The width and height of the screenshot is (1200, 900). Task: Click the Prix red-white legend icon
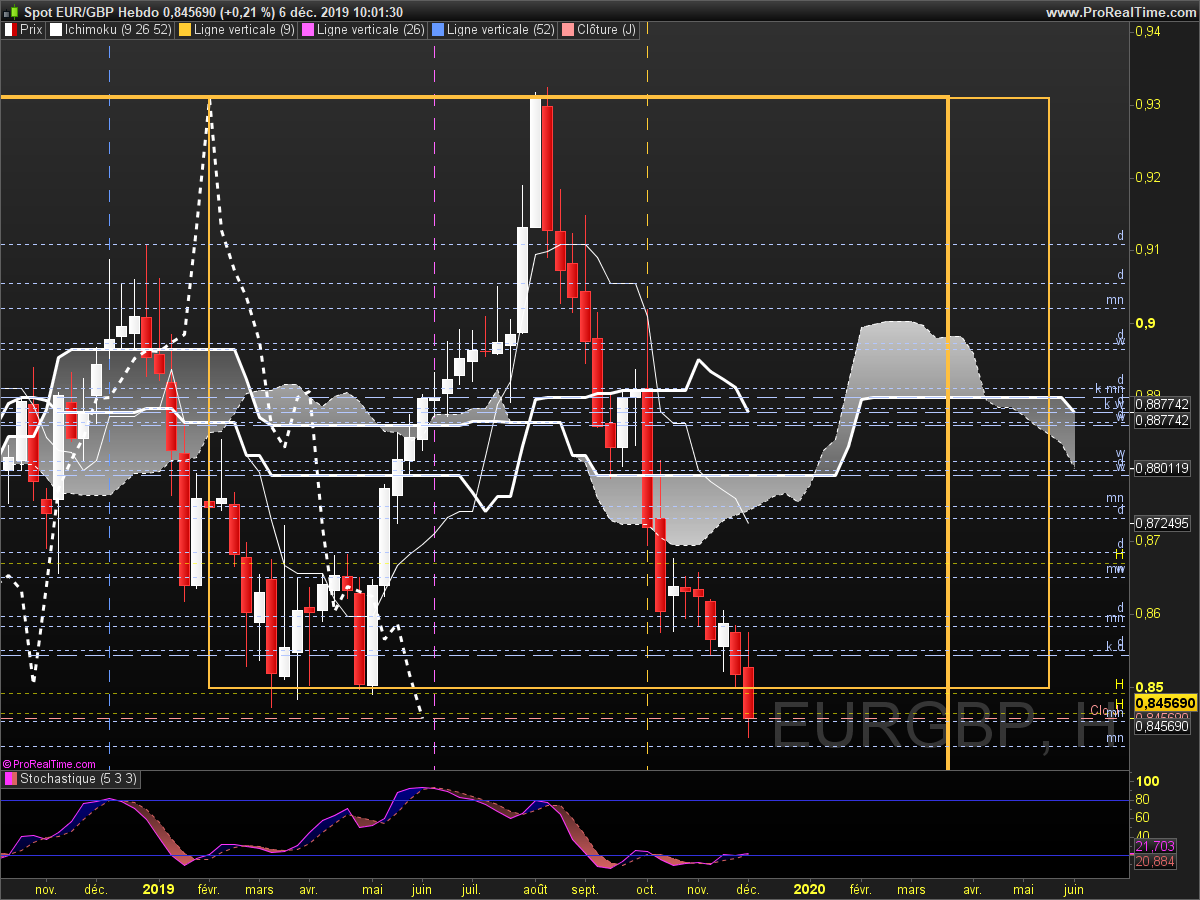10,30
